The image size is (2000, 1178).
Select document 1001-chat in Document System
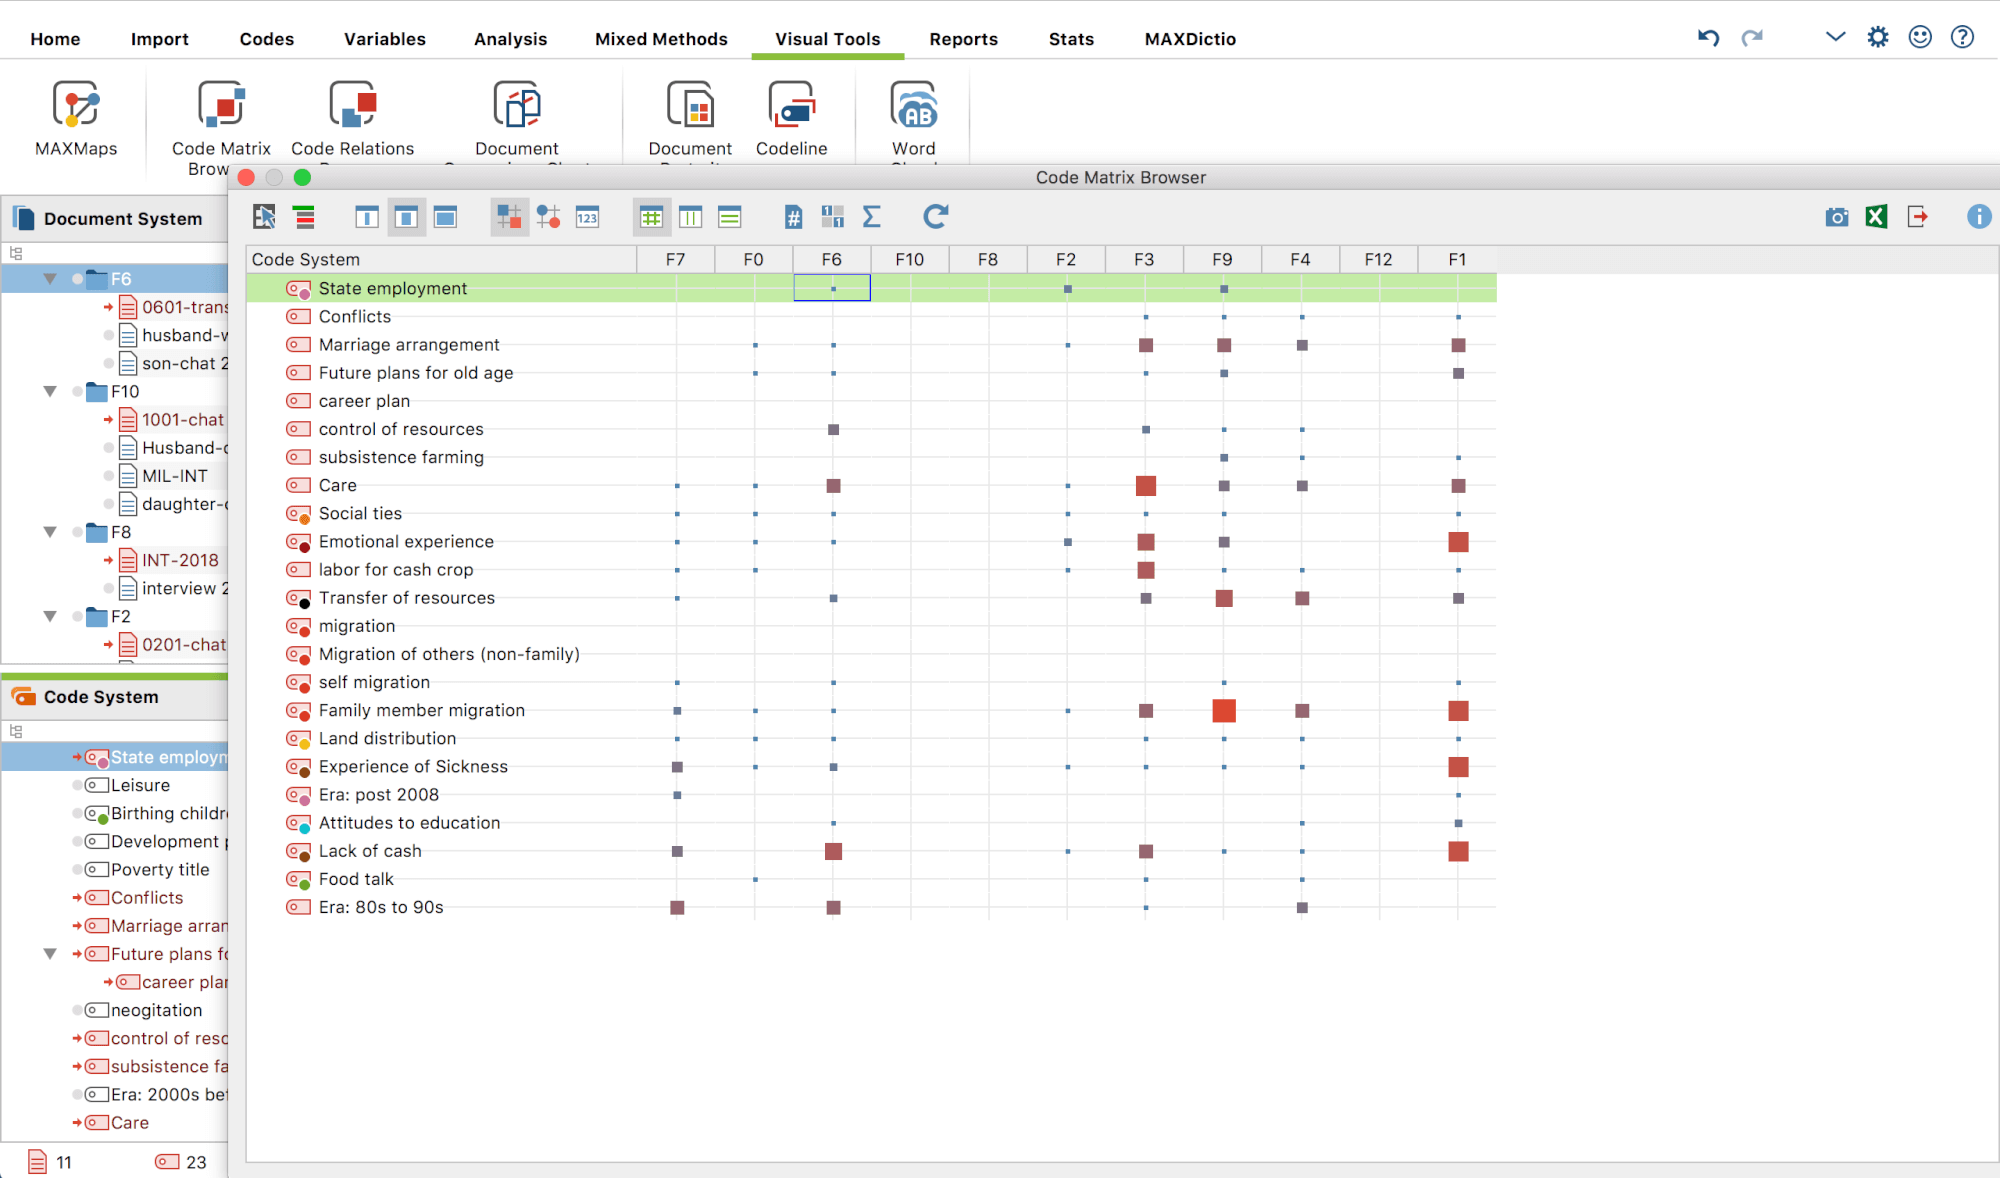point(182,420)
